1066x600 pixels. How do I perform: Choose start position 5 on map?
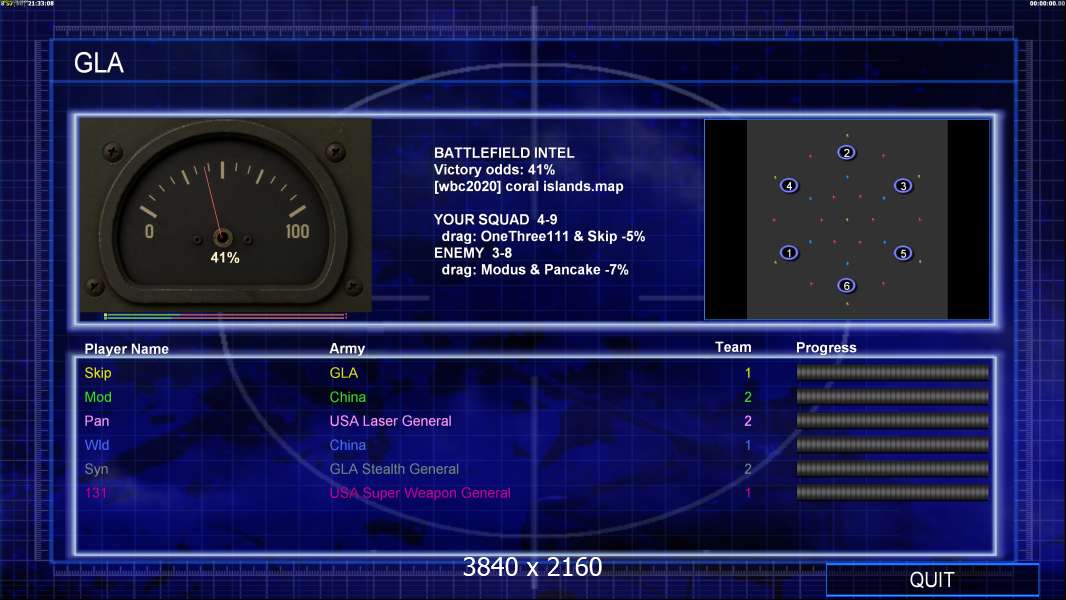click(903, 253)
